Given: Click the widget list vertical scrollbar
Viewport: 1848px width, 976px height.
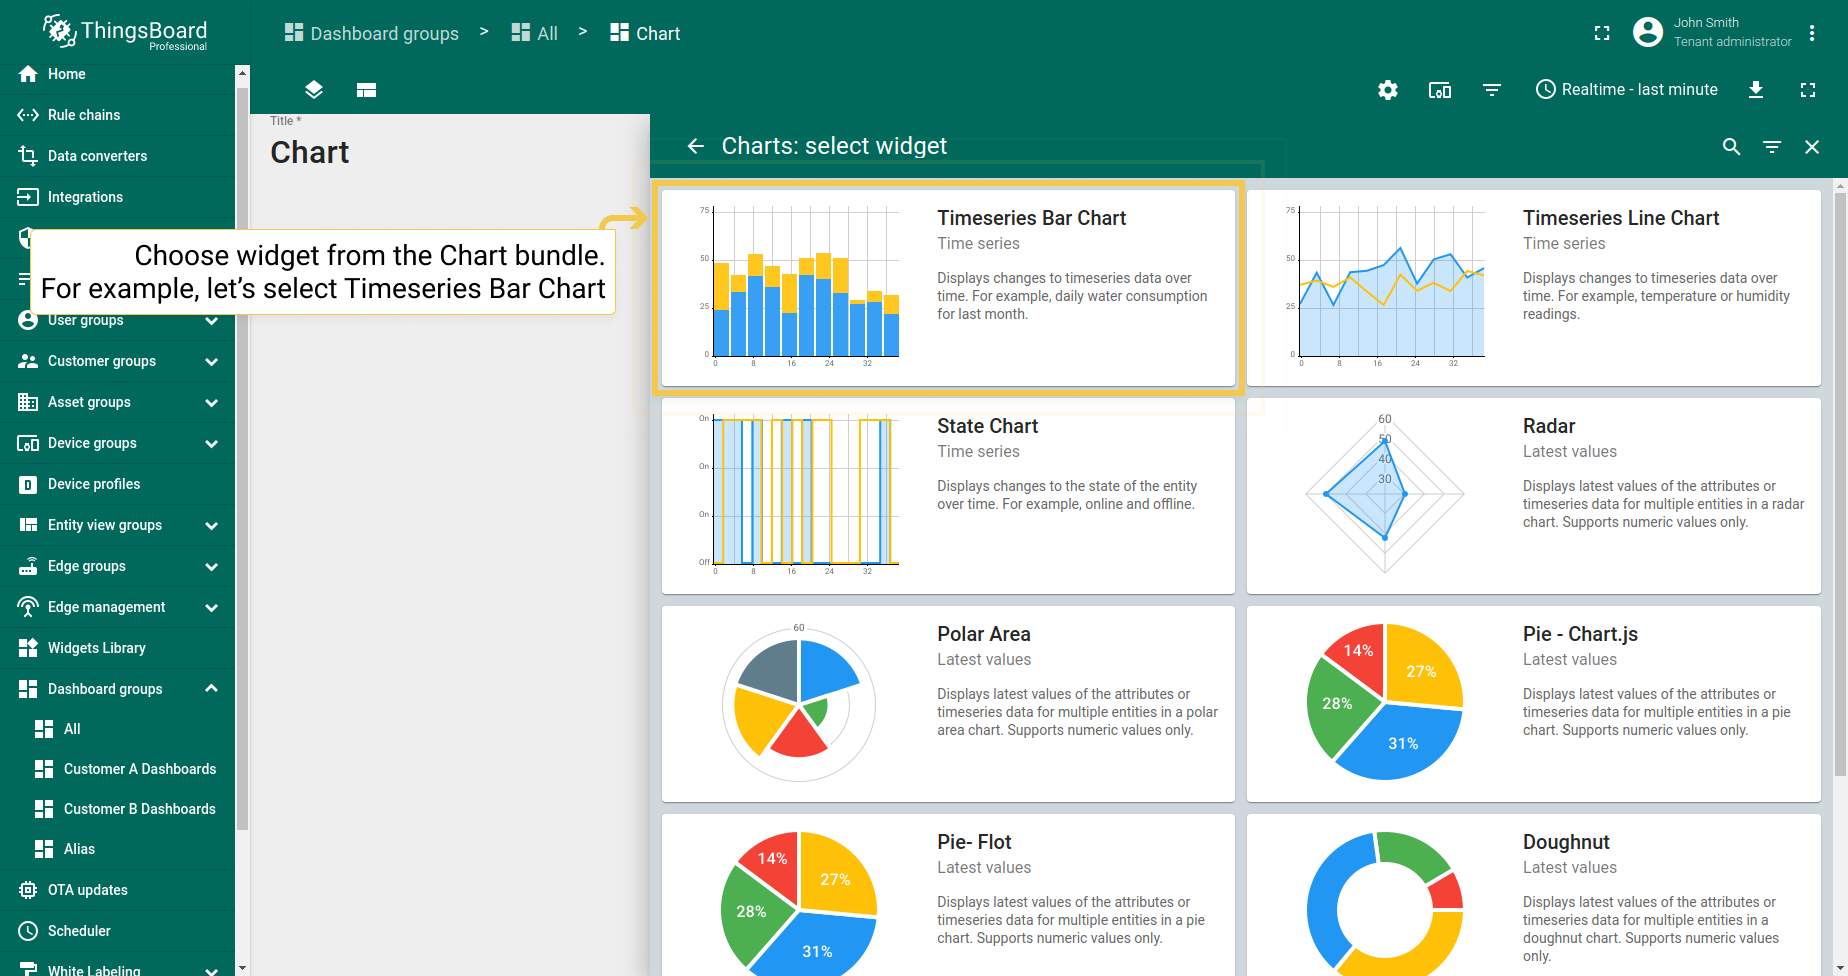Looking at the screenshot, I should pos(1840,484).
